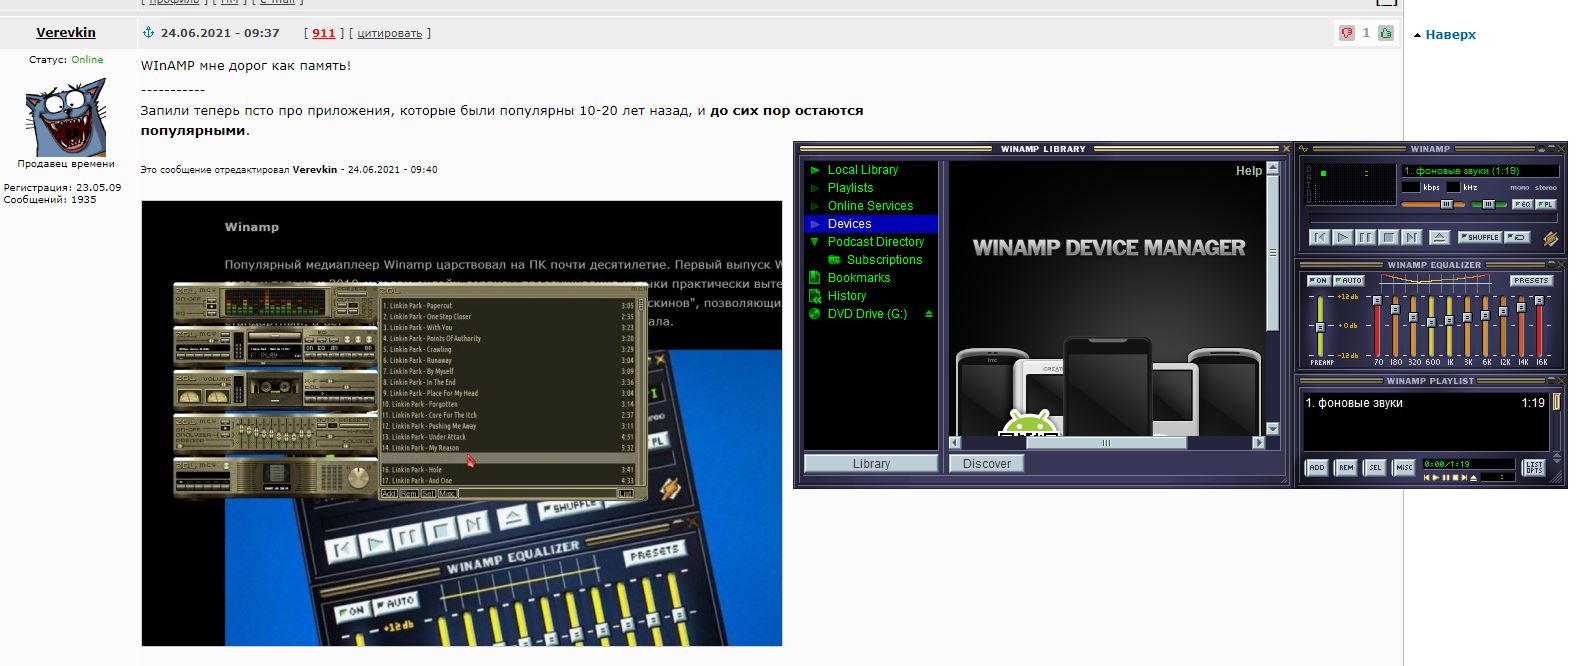Click the horizontal scrollbar left arrow
1596x666 pixels.
[x=955, y=443]
